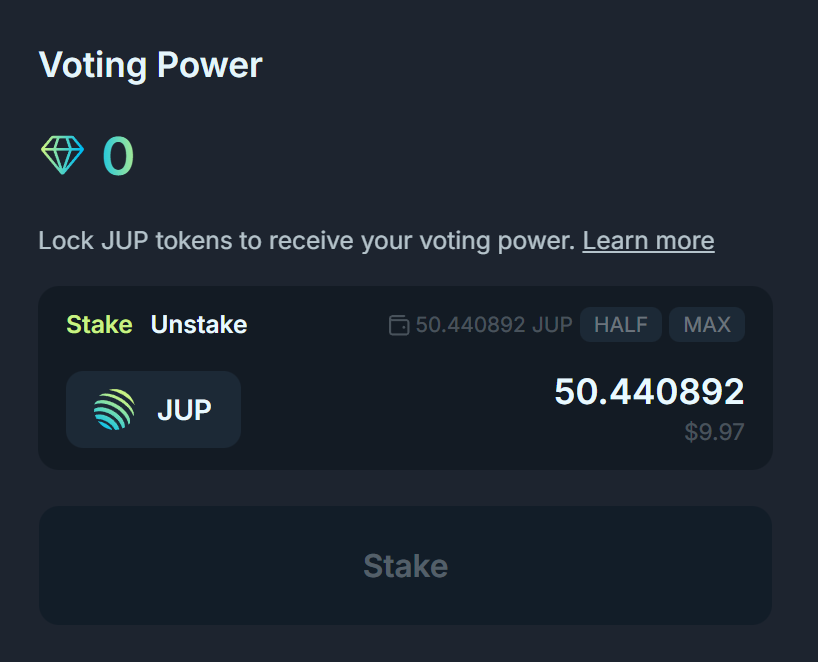Click the voting power value 0
This screenshot has width=818, height=662.
tap(118, 157)
